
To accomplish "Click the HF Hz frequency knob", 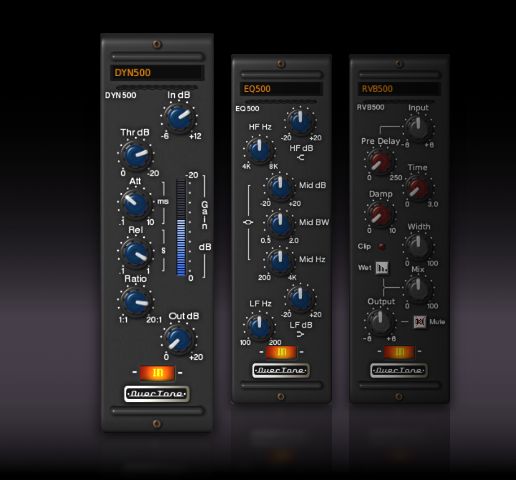I will pos(259,150).
